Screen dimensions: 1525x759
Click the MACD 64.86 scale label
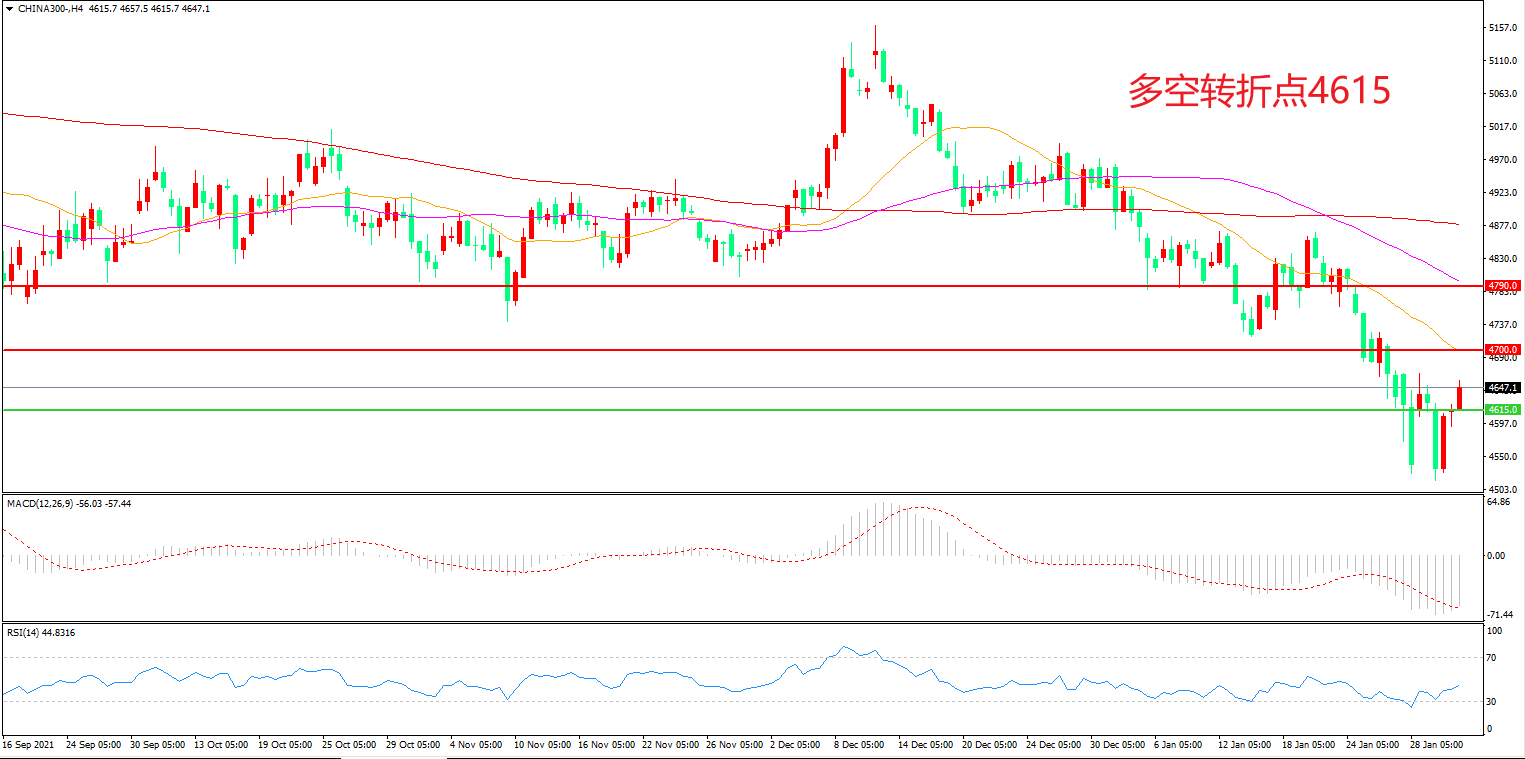[1499, 502]
